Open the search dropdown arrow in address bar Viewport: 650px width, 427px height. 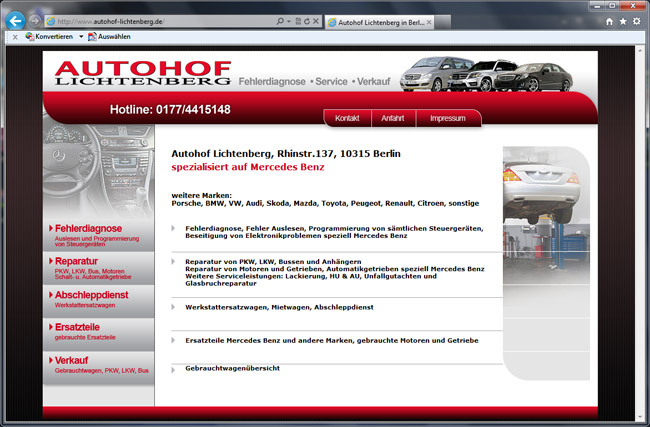click(x=289, y=21)
